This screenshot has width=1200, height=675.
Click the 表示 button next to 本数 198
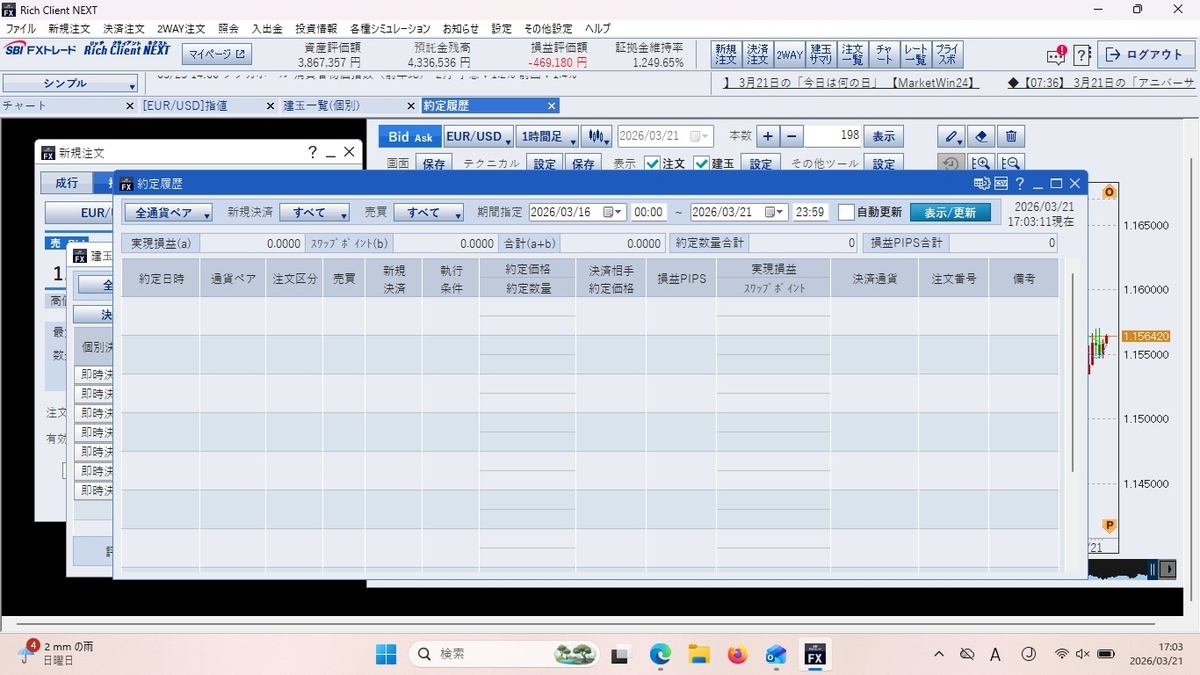884,136
